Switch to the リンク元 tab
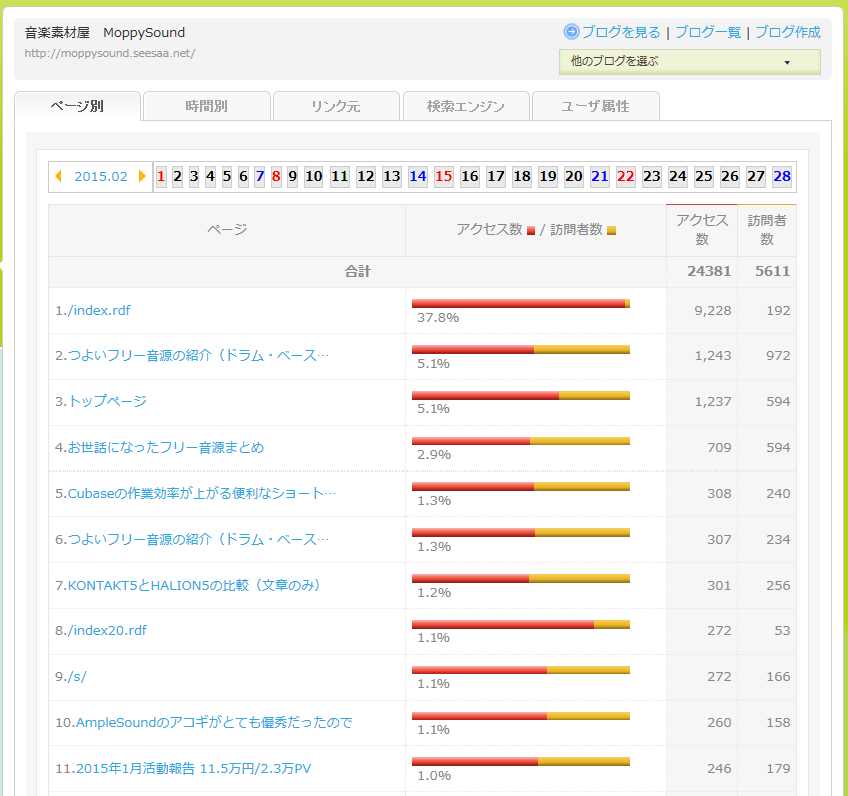The height and width of the screenshot is (796, 848). [x=335, y=106]
